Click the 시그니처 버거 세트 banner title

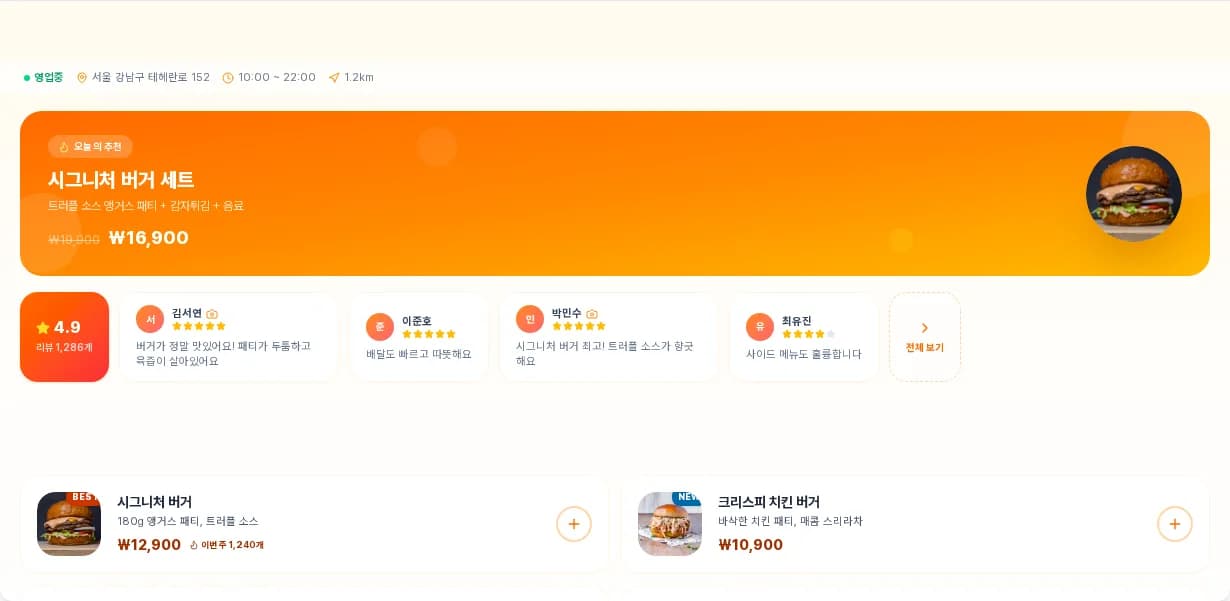coord(121,180)
